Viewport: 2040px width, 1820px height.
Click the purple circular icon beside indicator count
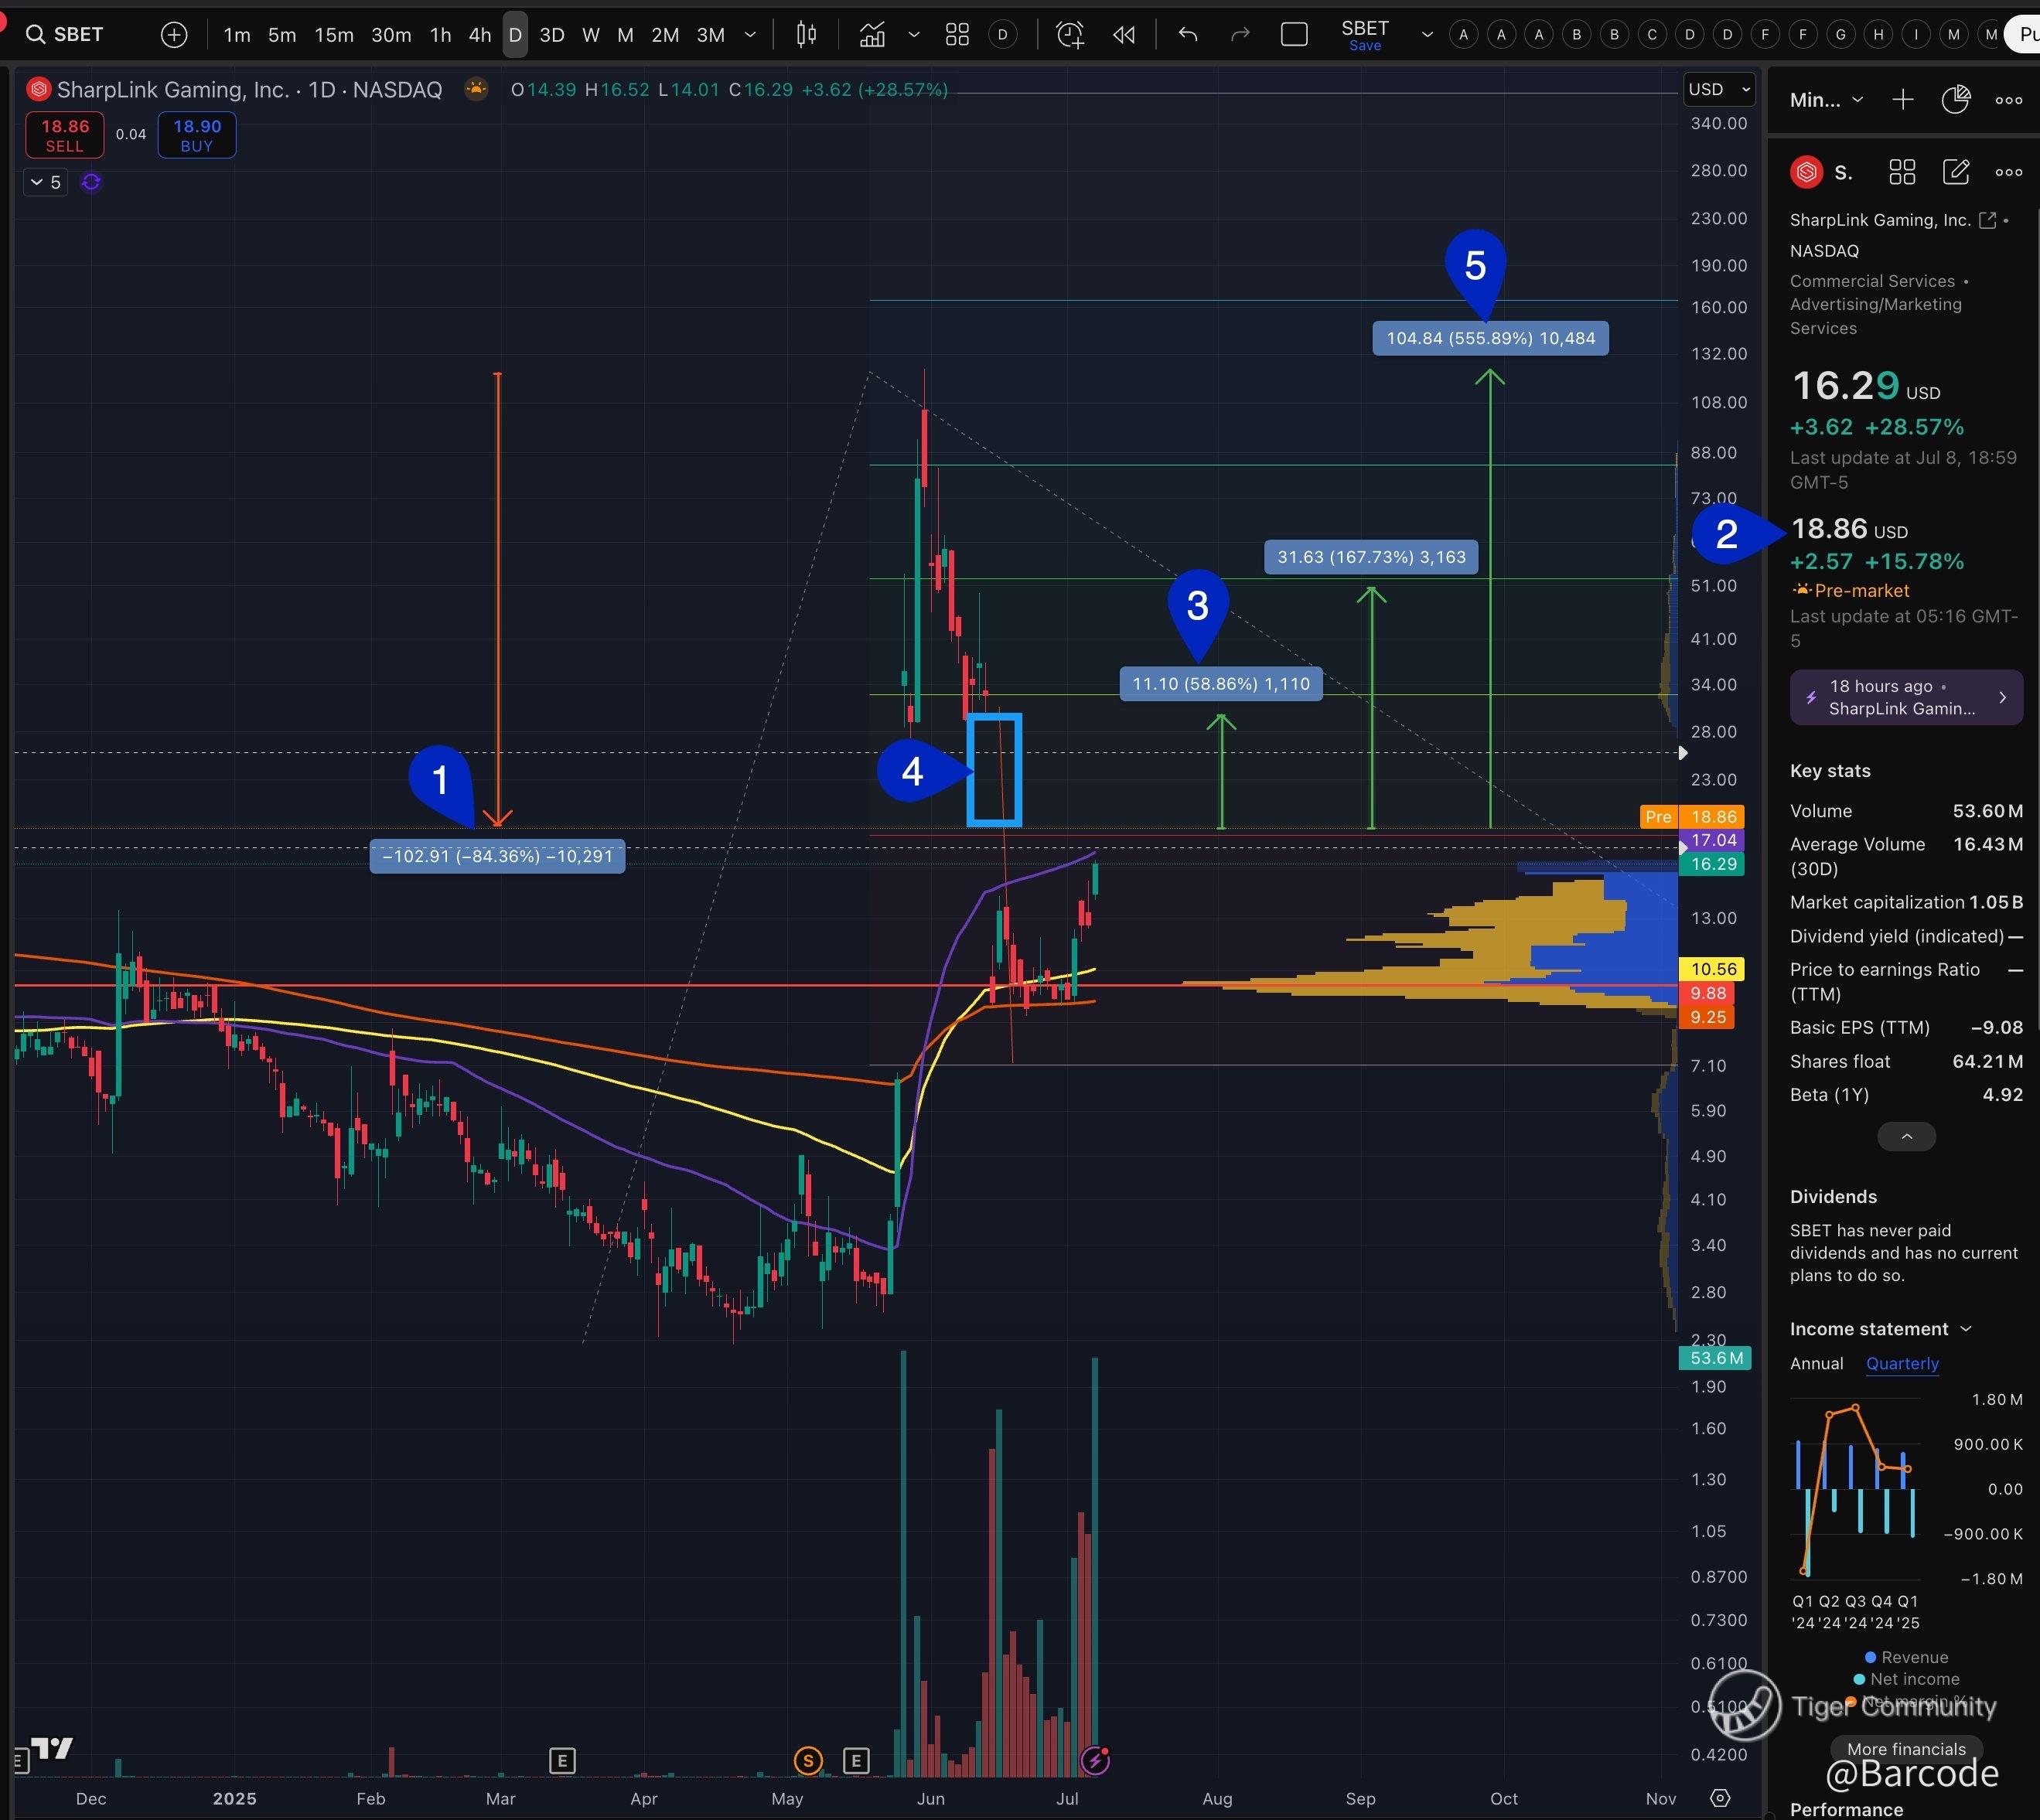click(x=91, y=182)
